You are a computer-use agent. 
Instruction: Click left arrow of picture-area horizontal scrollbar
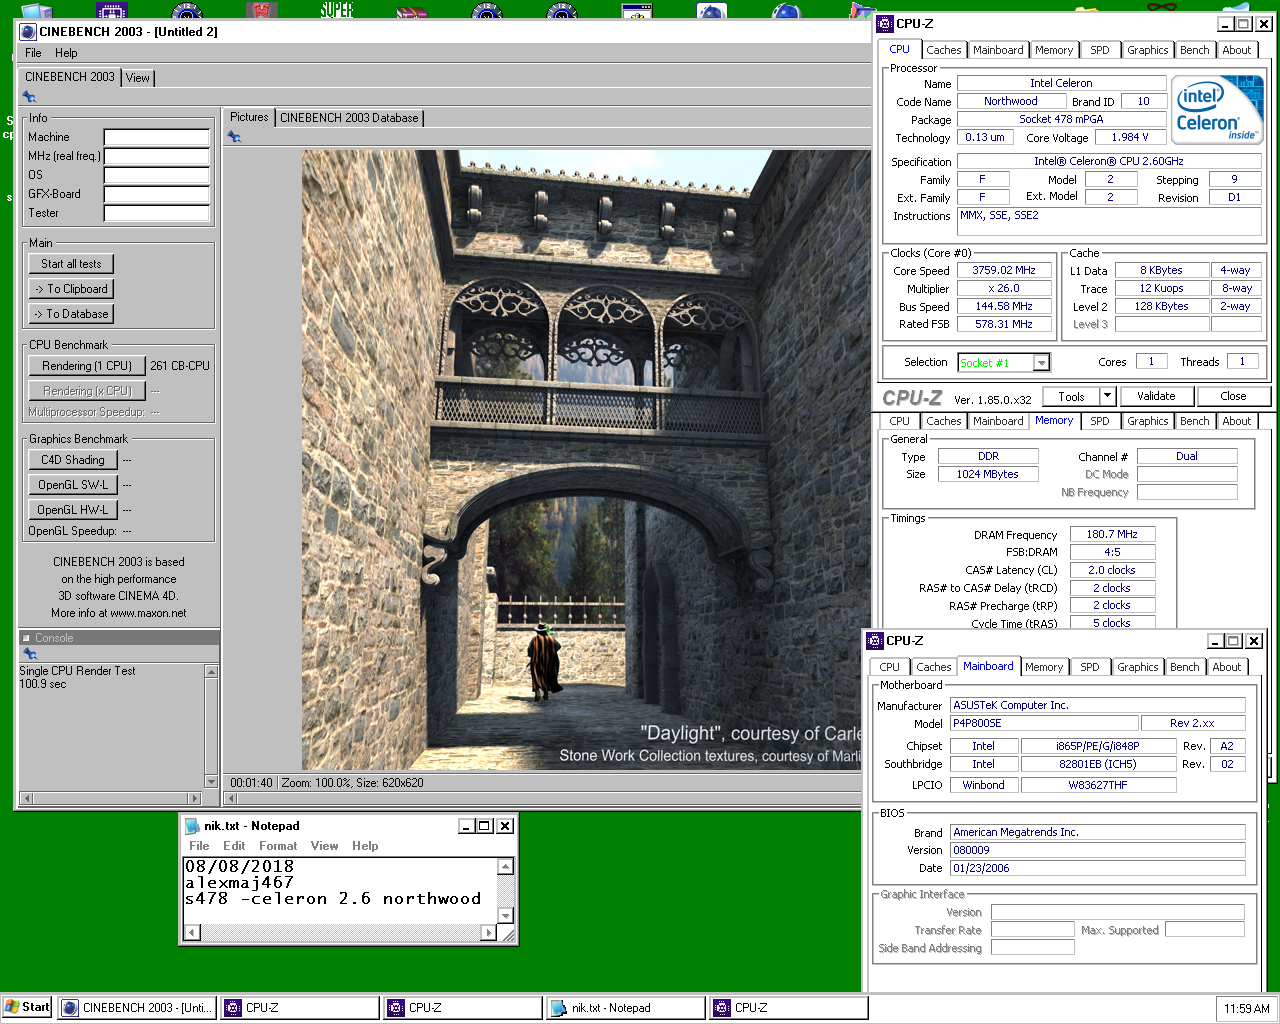231,798
